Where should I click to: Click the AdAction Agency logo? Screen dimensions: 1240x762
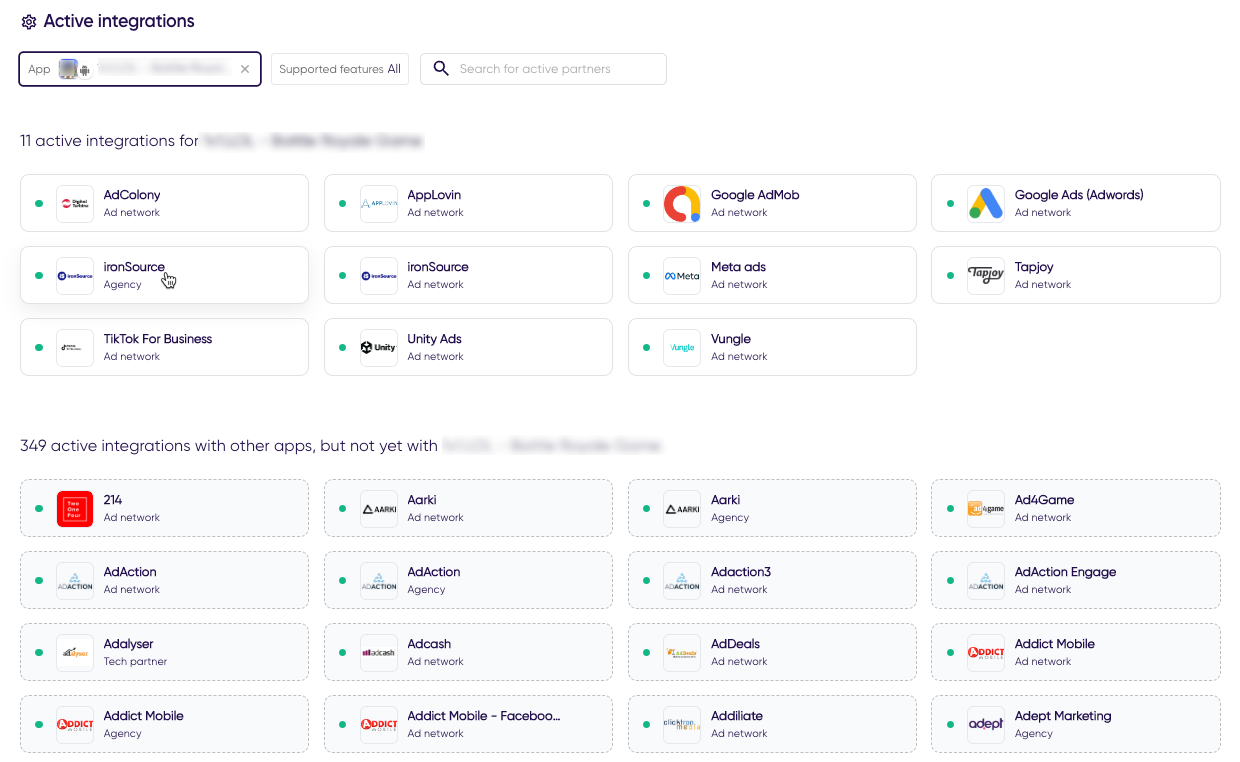click(379, 580)
